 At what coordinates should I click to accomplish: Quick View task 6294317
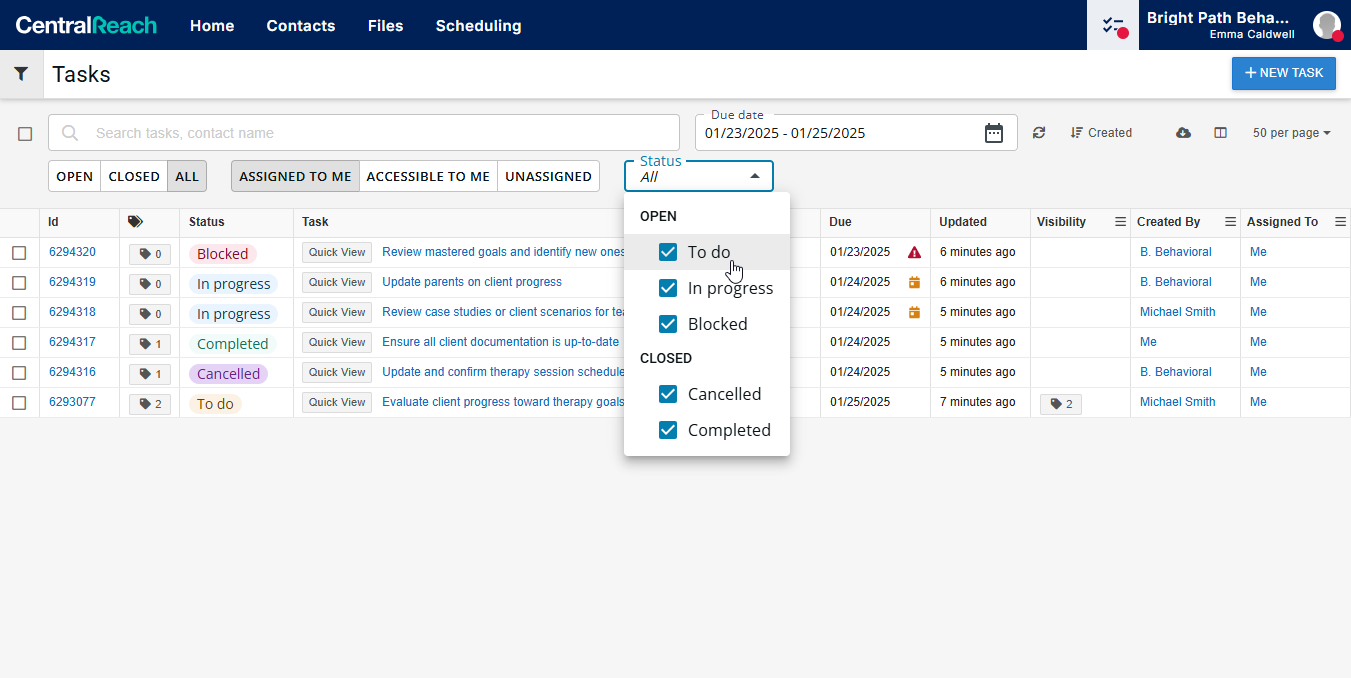(x=337, y=342)
